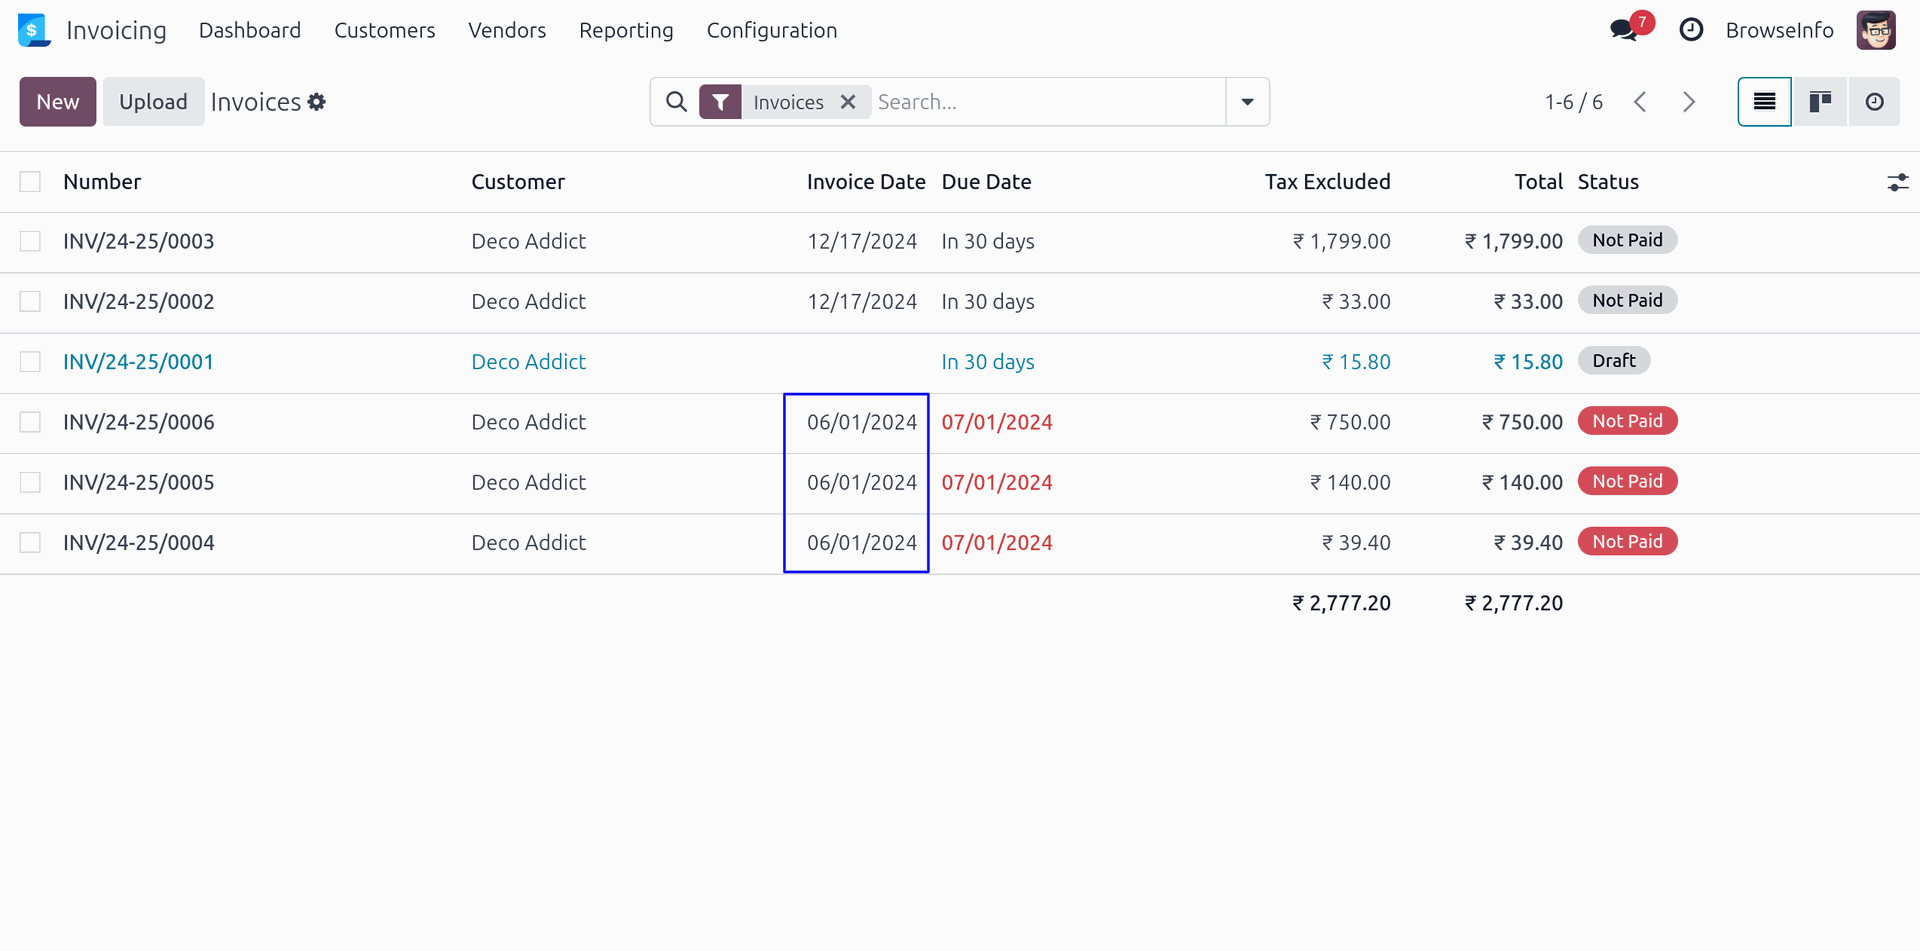1920x951 pixels.
Task: Open the Configuration menu
Action: (771, 30)
